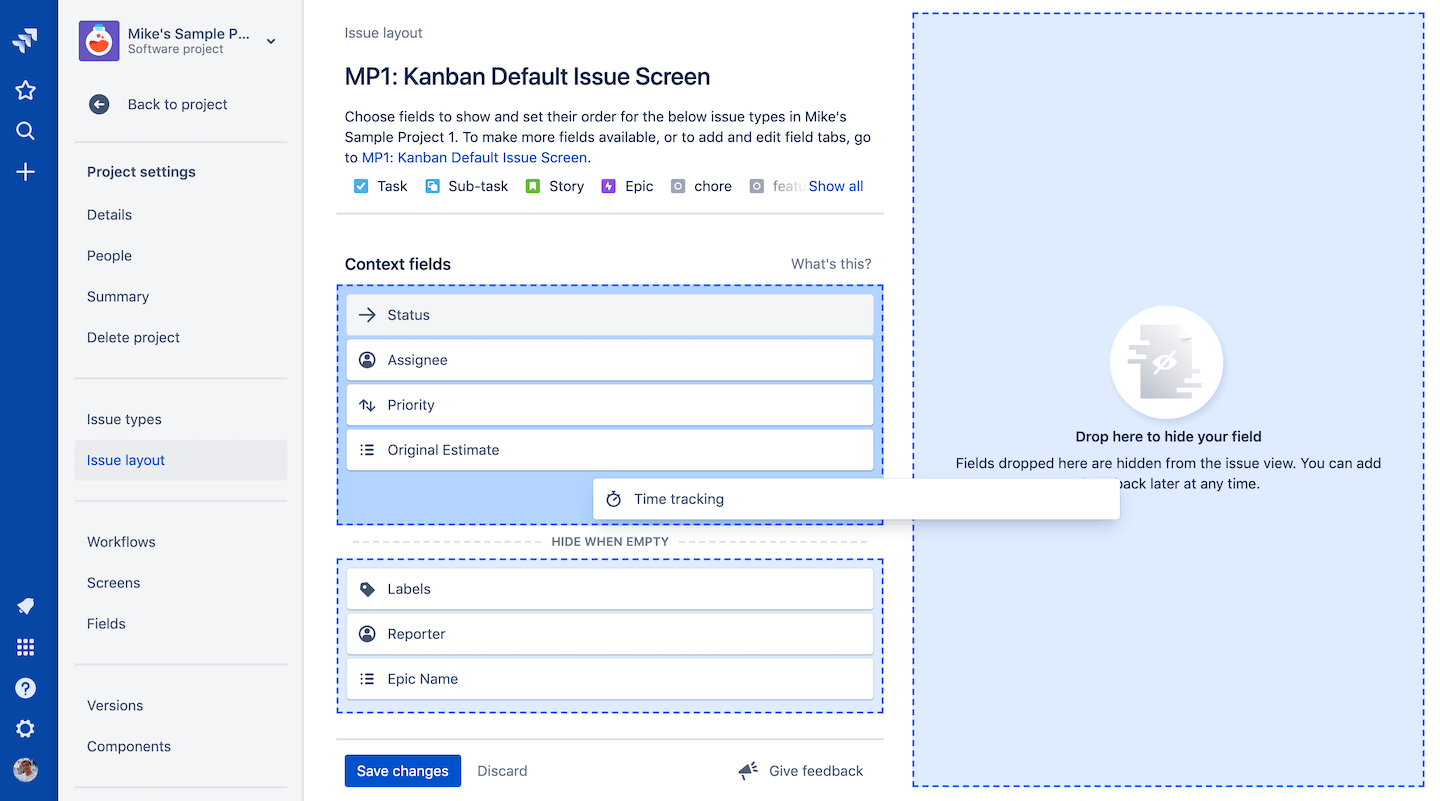Open What's this? help for context fields
Screen dimensions: 1440x801
pyautogui.click(x=830, y=264)
